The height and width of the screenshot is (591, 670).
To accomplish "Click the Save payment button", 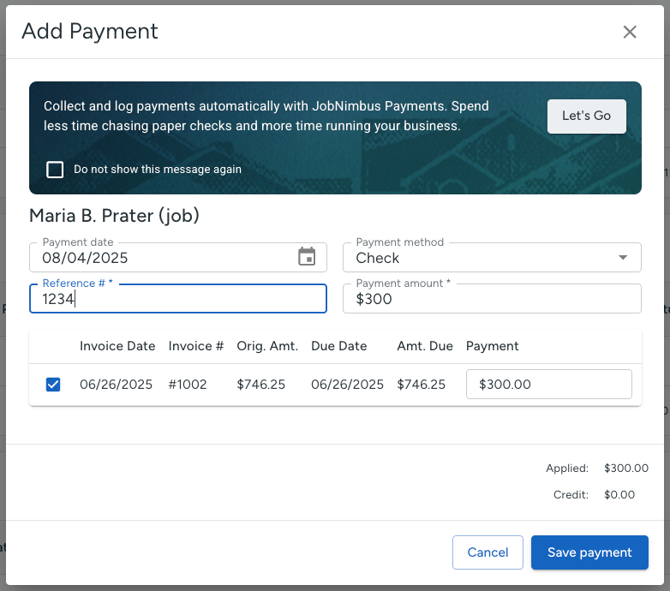I will tap(589, 552).
